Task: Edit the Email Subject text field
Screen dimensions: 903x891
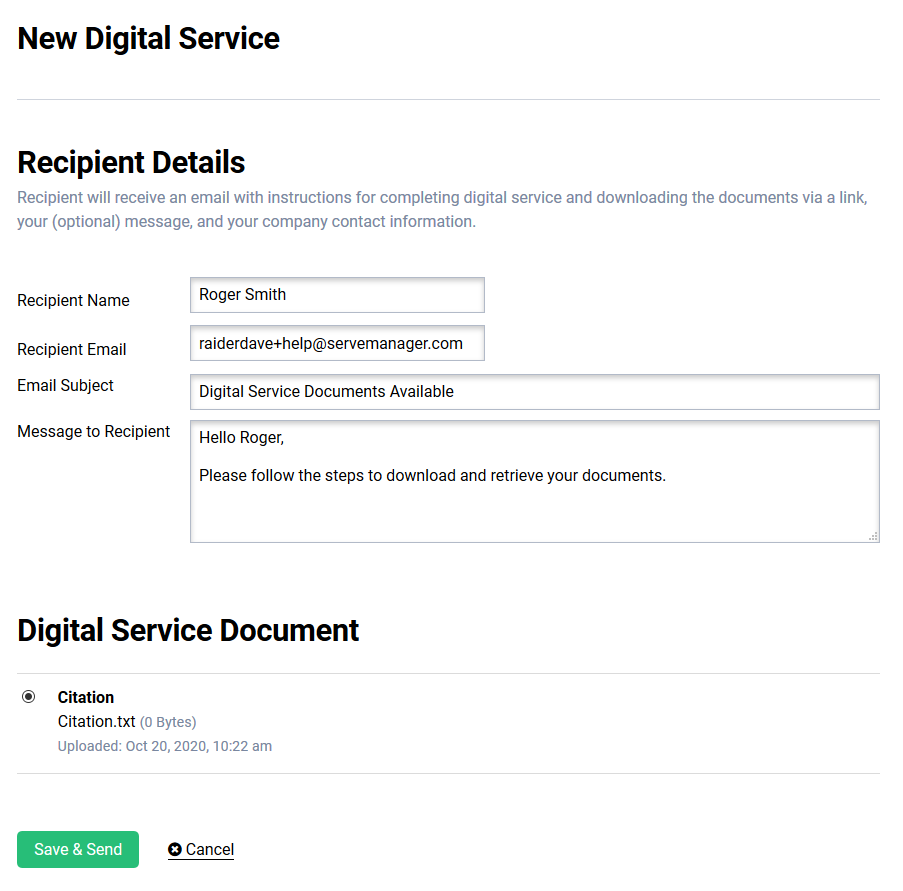Action: [x=534, y=392]
